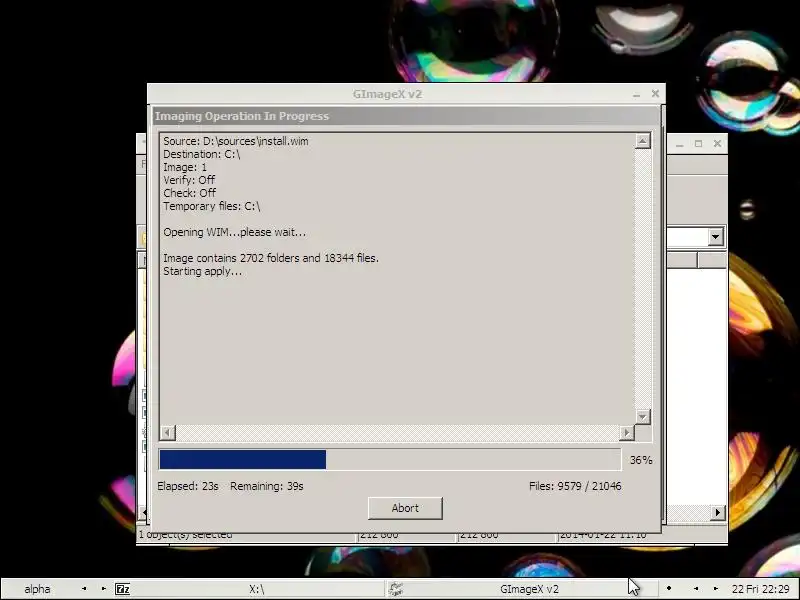This screenshot has width=800, height=600.
Task: Click the Elapsed: 23s label
Action: [188, 486]
